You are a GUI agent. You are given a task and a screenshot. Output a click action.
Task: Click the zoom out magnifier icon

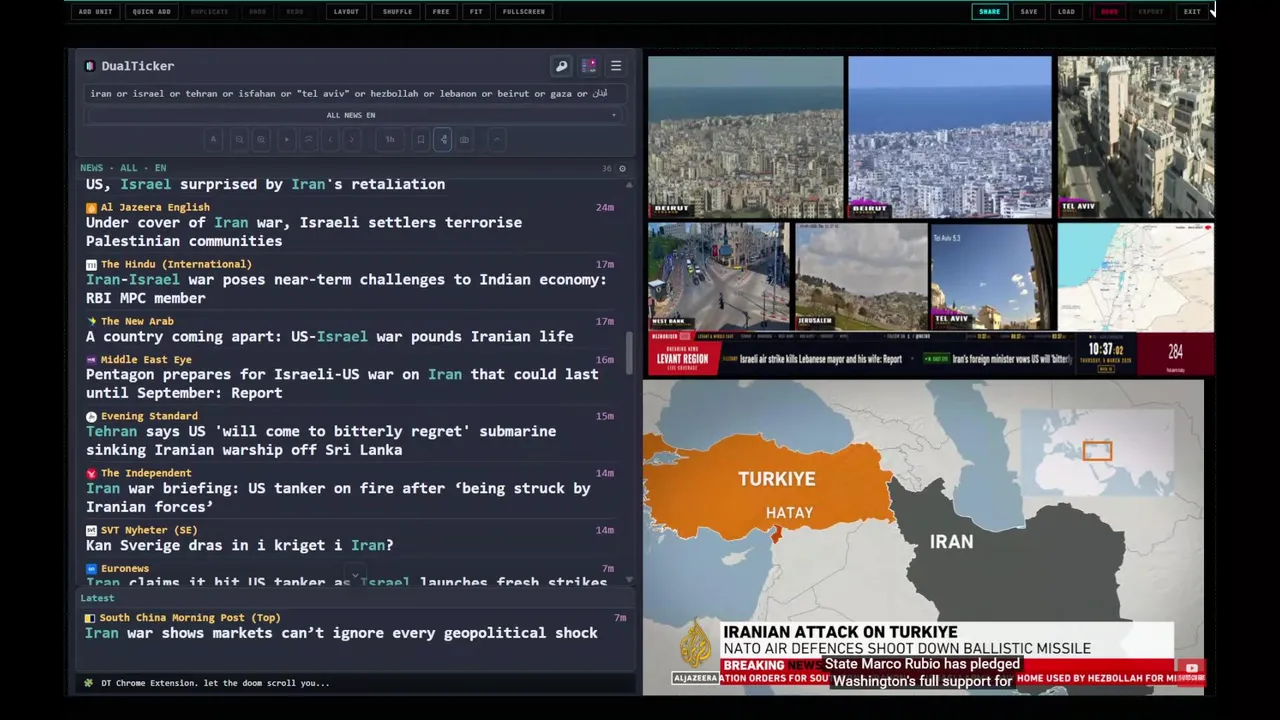click(239, 140)
